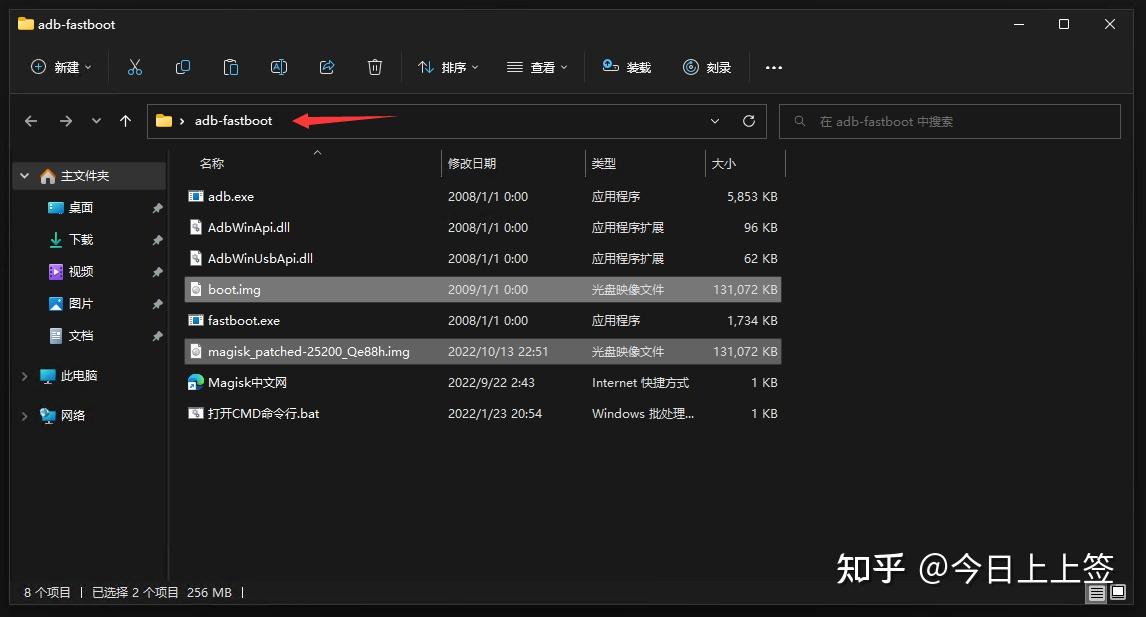The height and width of the screenshot is (617, 1146).
Task: Open the ... more options menu
Action: point(773,67)
